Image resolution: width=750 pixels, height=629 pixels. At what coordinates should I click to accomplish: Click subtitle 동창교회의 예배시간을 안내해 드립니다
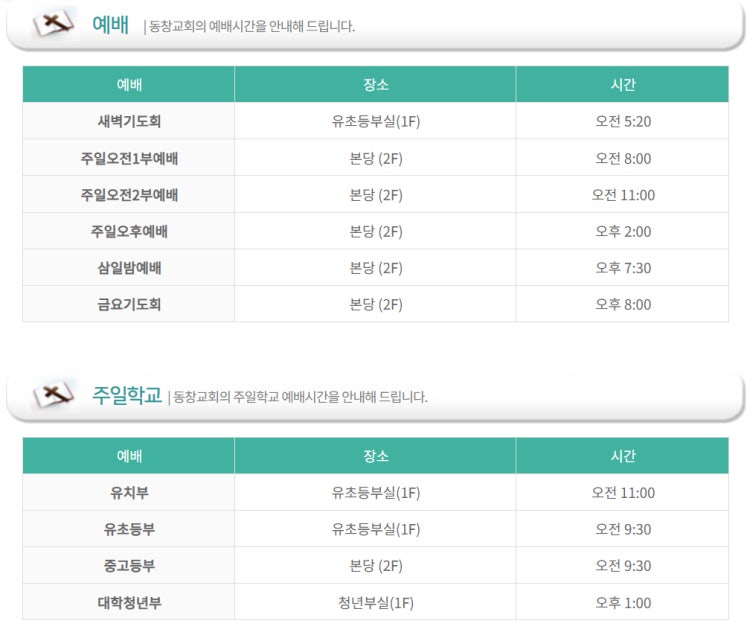[x=252, y=26]
